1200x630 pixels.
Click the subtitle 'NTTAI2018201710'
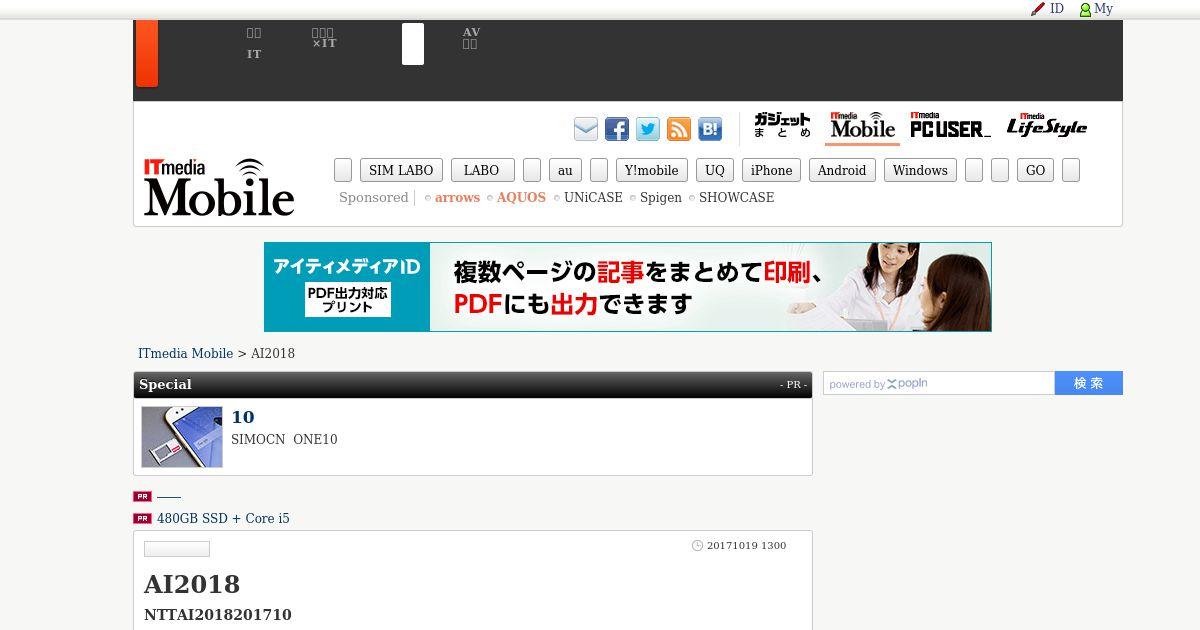coord(218,615)
